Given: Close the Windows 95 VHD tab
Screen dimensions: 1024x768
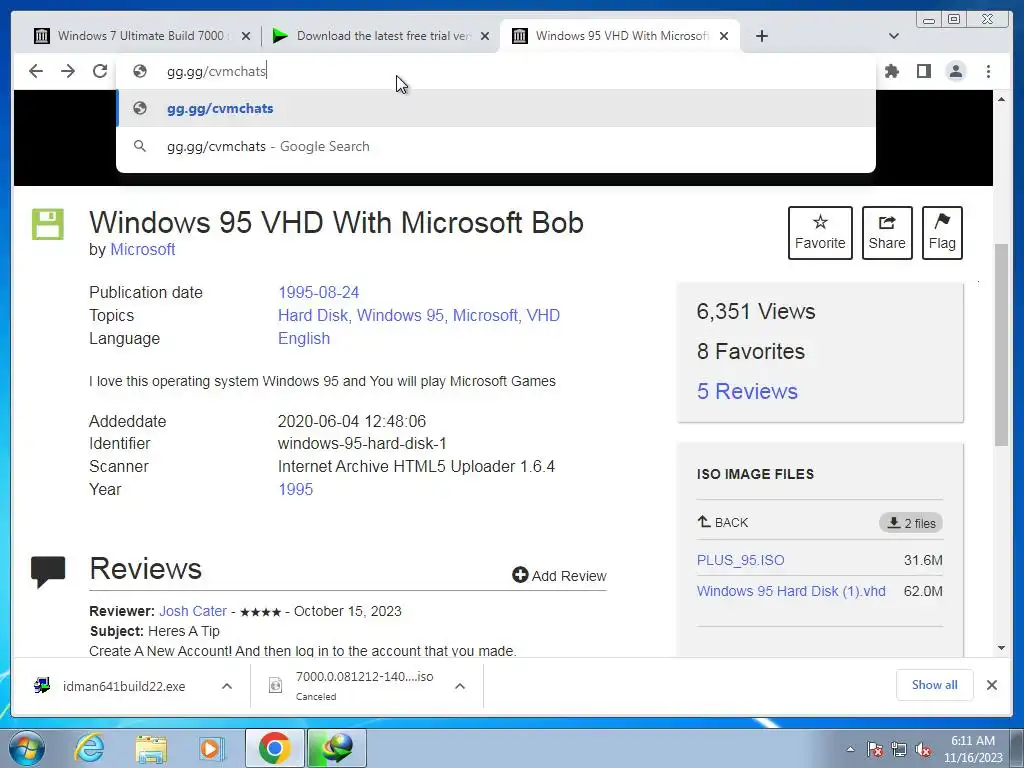Looking at the screenshot, I should click(x=724, y=36).
